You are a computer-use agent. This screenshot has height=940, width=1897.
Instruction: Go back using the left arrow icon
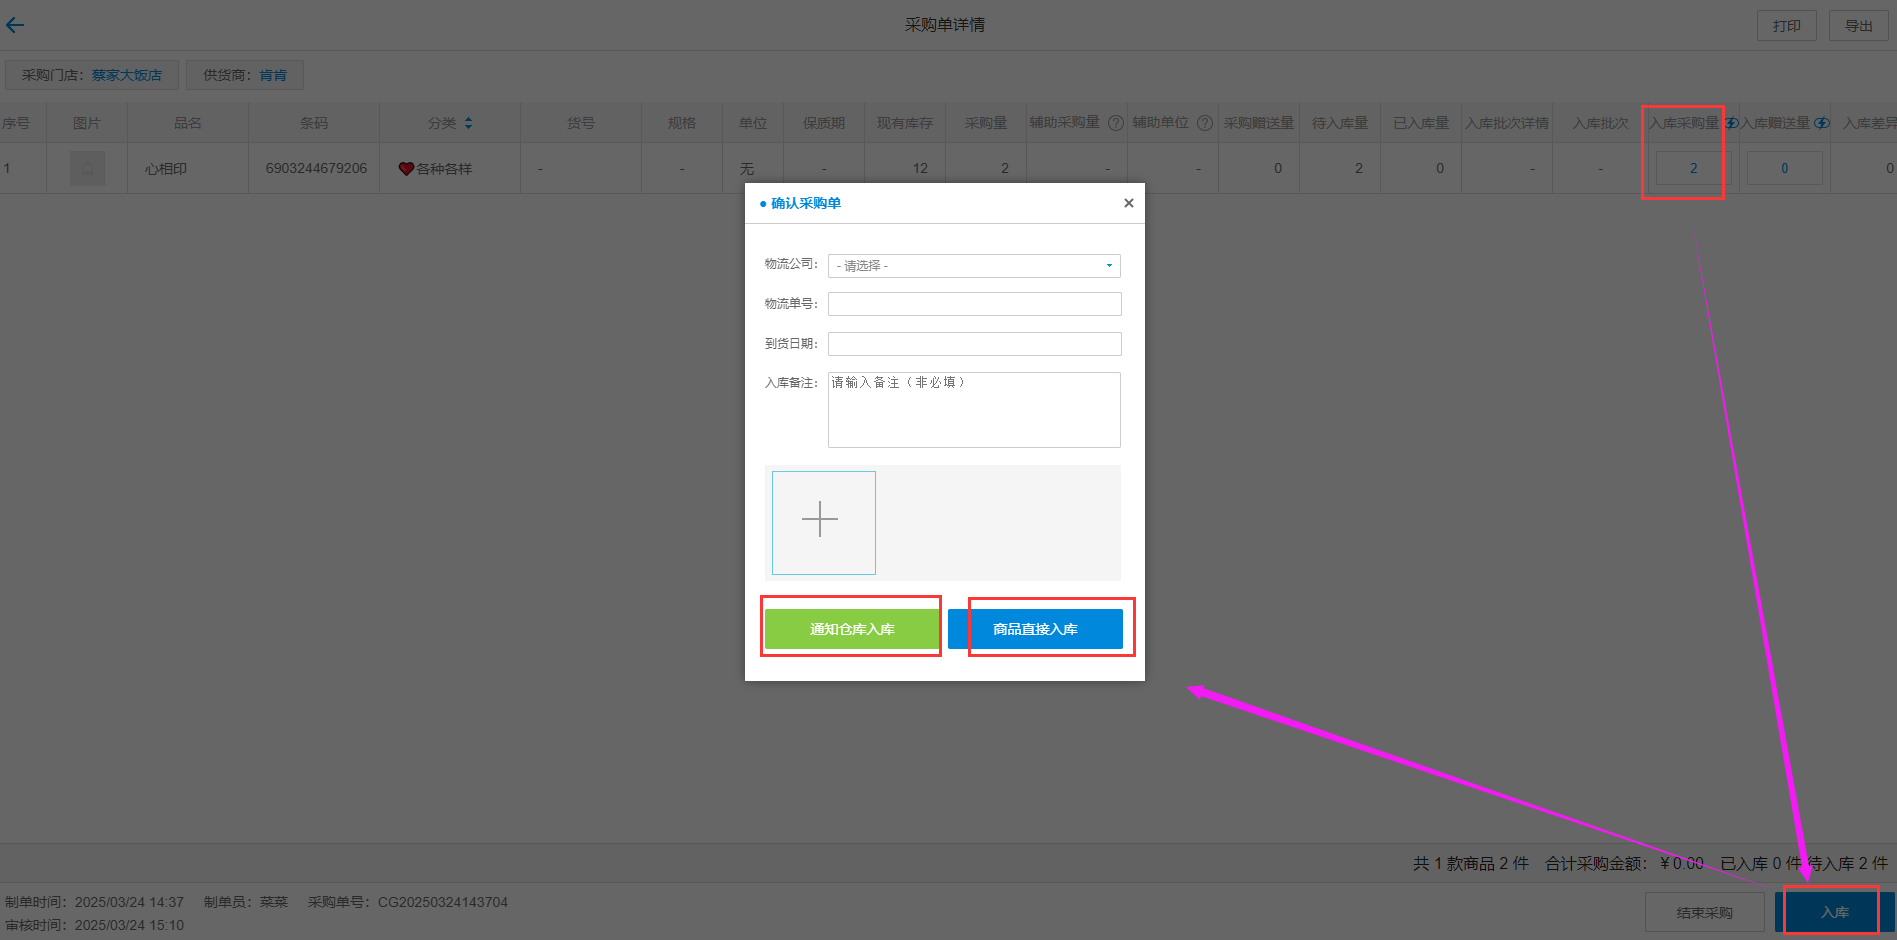coord(15,25)
